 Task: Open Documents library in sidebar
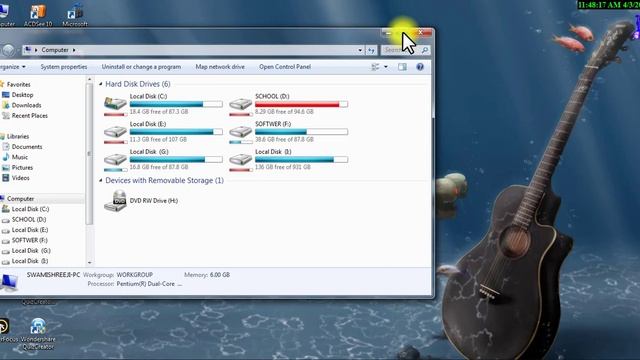tap(27, 147)
